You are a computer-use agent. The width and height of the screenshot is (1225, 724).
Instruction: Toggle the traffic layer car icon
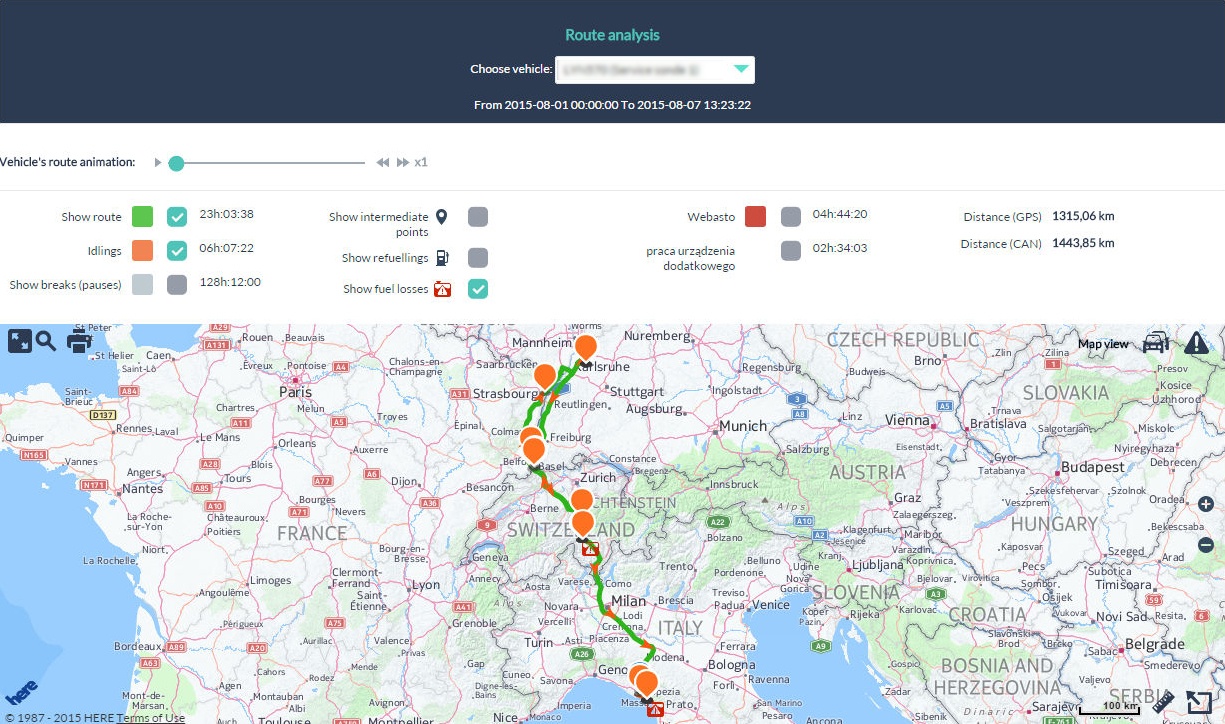(x=1156, y=343)
